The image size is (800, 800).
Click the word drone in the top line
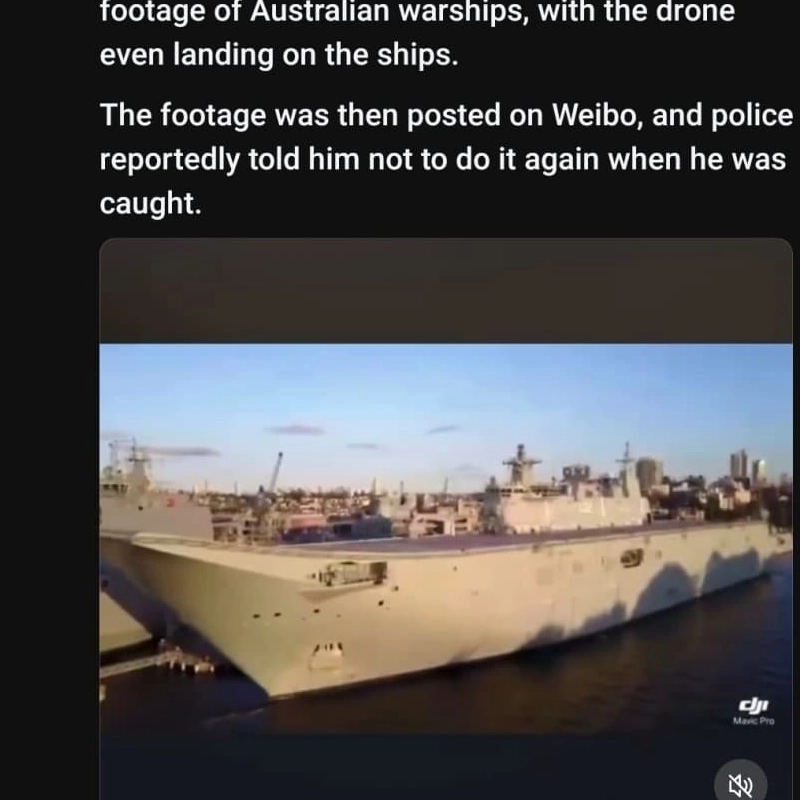coord(695,11)
